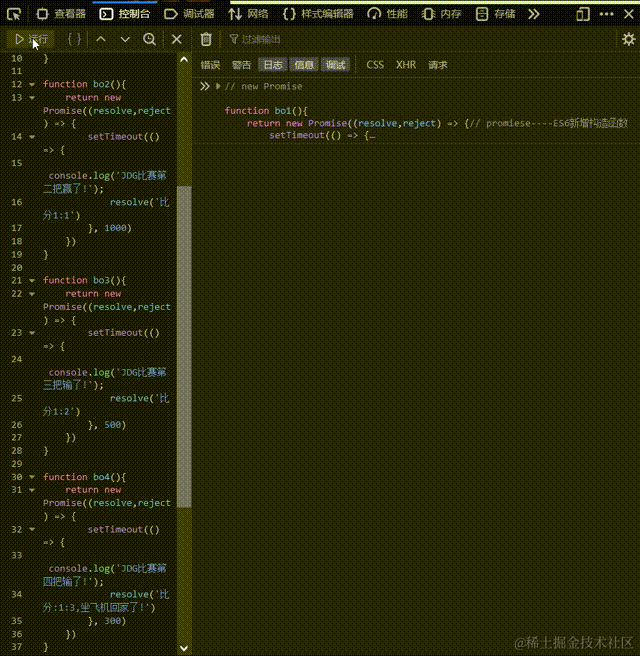Click the 1000 timeout value on line 17
Screen dimensions: 640x656
coord(115,228)
